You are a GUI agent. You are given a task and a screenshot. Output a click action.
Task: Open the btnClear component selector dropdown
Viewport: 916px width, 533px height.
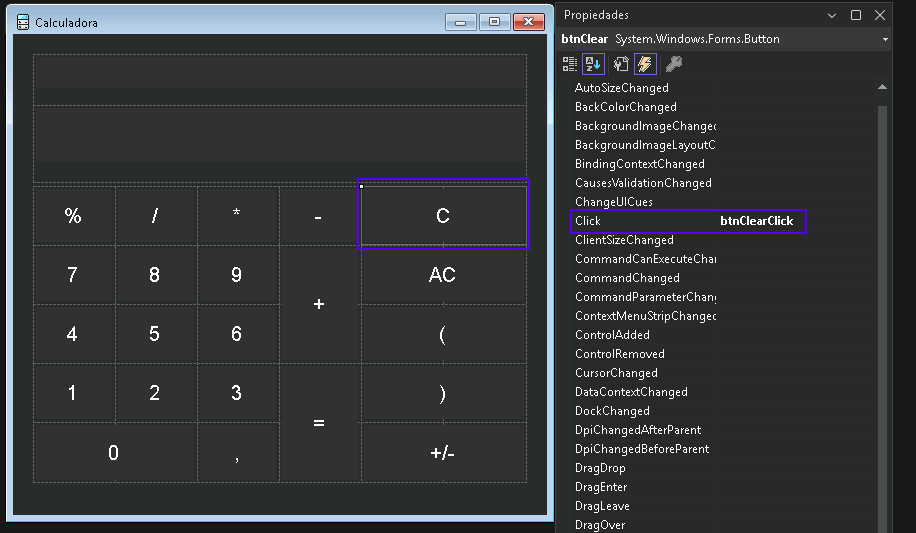(885, 39)
